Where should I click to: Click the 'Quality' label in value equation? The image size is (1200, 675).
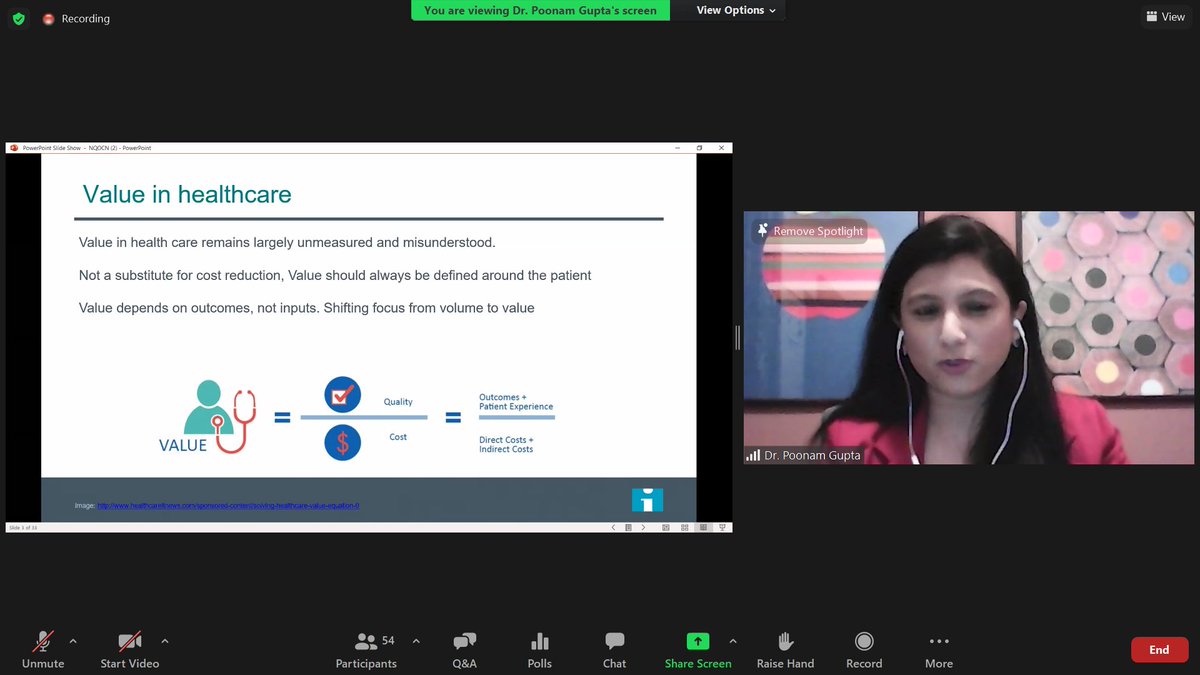398,402
